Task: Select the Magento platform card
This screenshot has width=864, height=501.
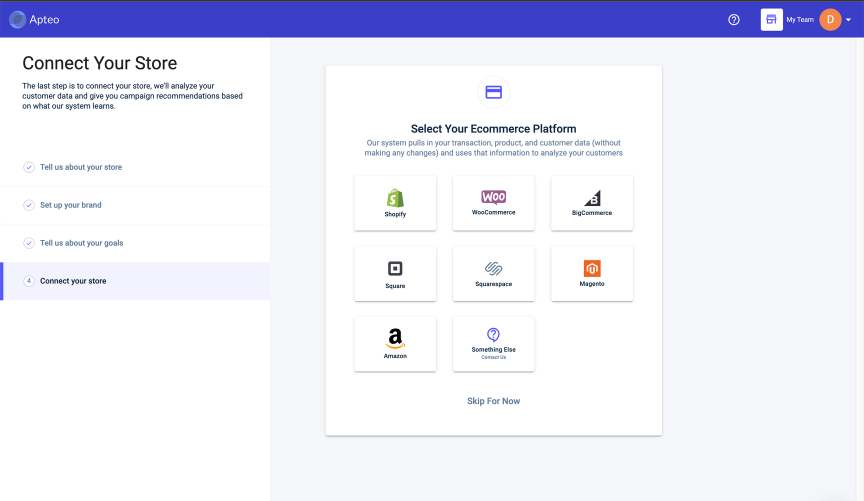Action: pyautogui.click(x=592, y=274)
